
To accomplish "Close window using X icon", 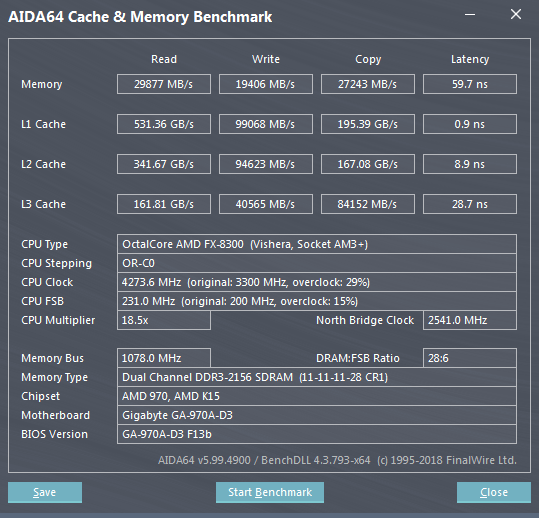I will tap(516, 14).
